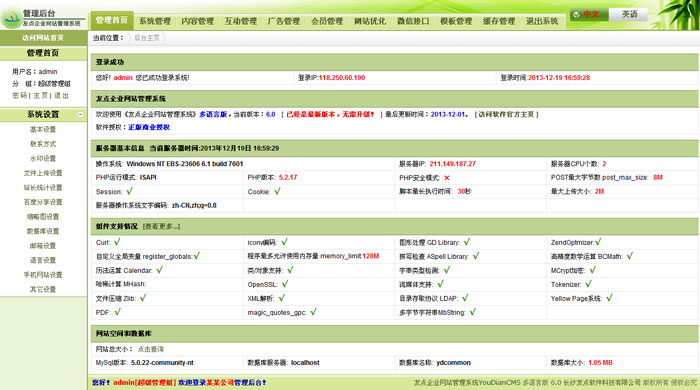Click the 后台主页 breadcrumb
This screenshot has width=700, height=390.
[146, 38]
